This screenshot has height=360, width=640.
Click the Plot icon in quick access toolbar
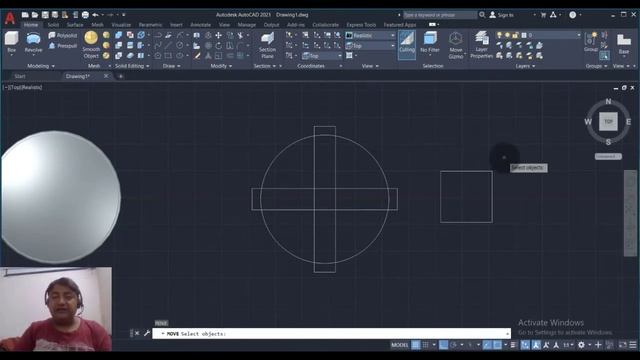(85, 15)
